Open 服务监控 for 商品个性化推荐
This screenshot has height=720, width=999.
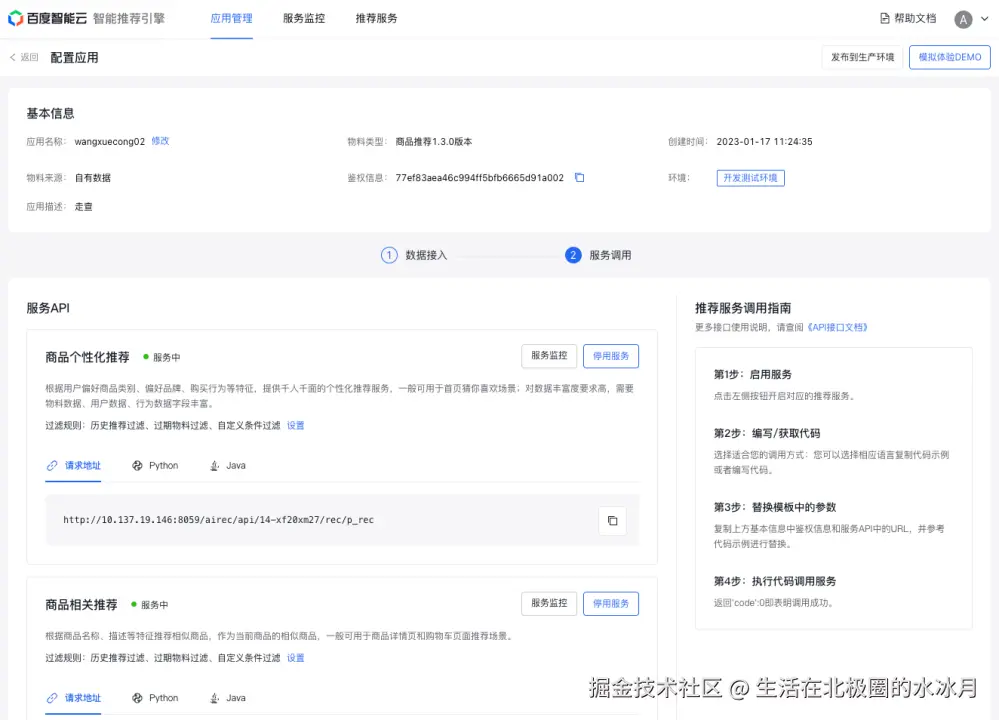(x=549, y=356)
